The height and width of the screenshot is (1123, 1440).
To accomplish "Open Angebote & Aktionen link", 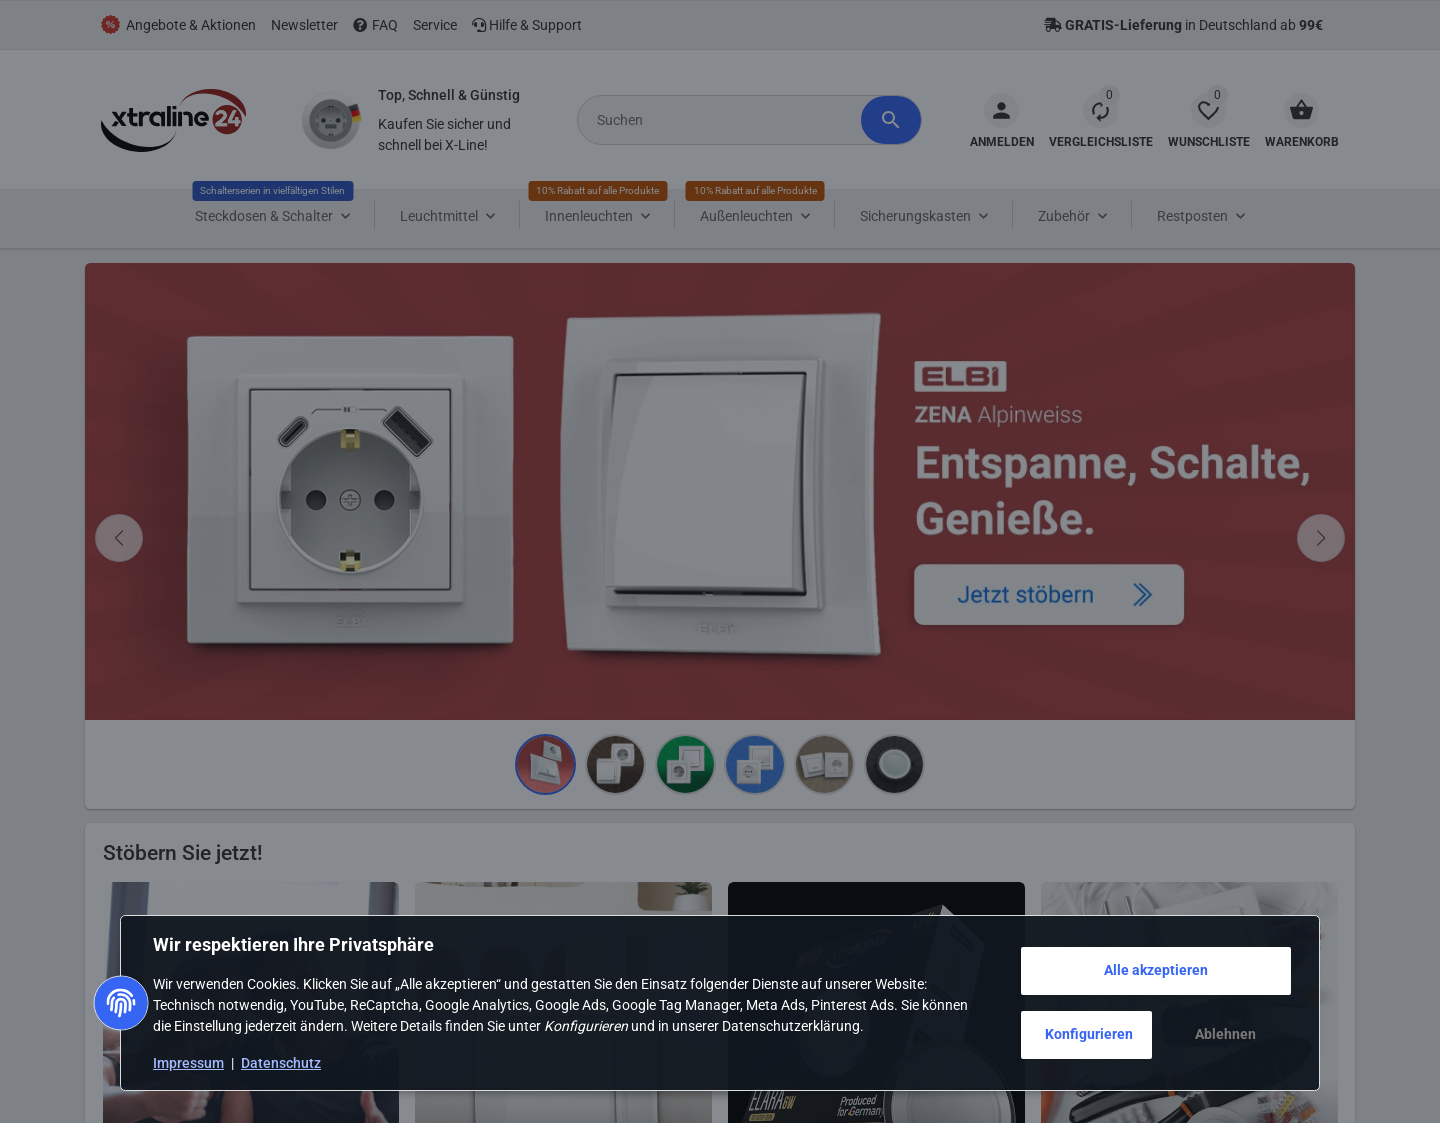I will (190, 25).
